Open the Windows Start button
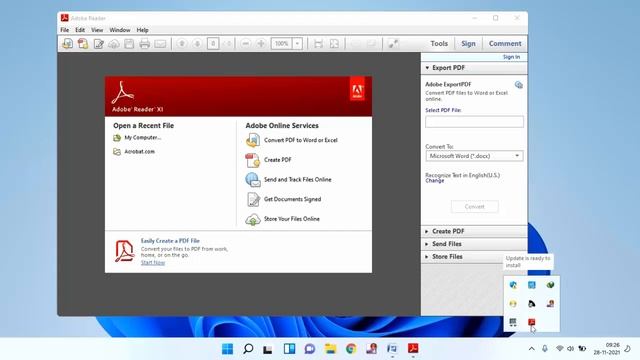The width and height of the screenshot is (640, 360). [227, 349]
